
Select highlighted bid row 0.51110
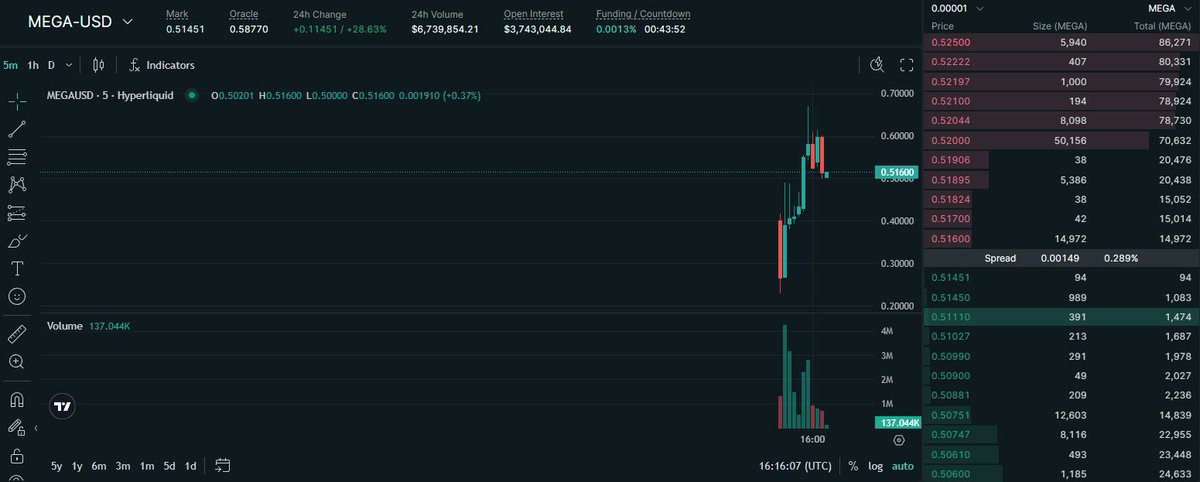click(x=1060, y=317)
